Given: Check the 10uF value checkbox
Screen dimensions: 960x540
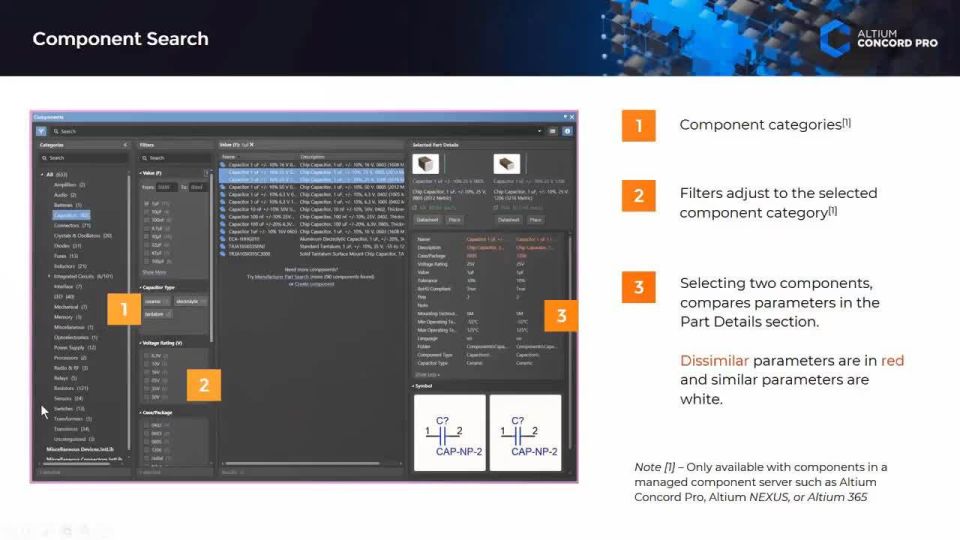Looking at the screenshot, I should (x=146, y=212).
